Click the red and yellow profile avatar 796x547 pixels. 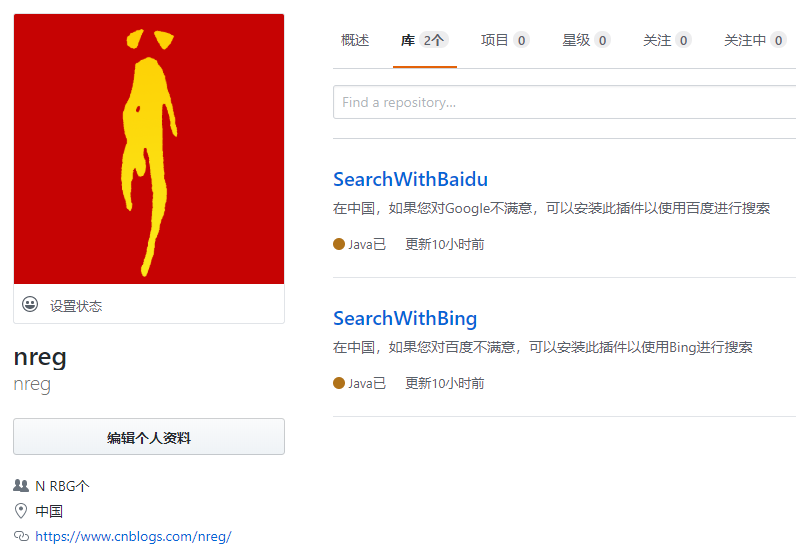[149, 149]
